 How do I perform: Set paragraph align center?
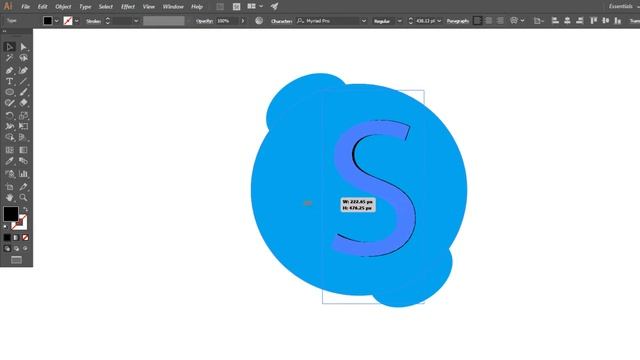(489, 21)
